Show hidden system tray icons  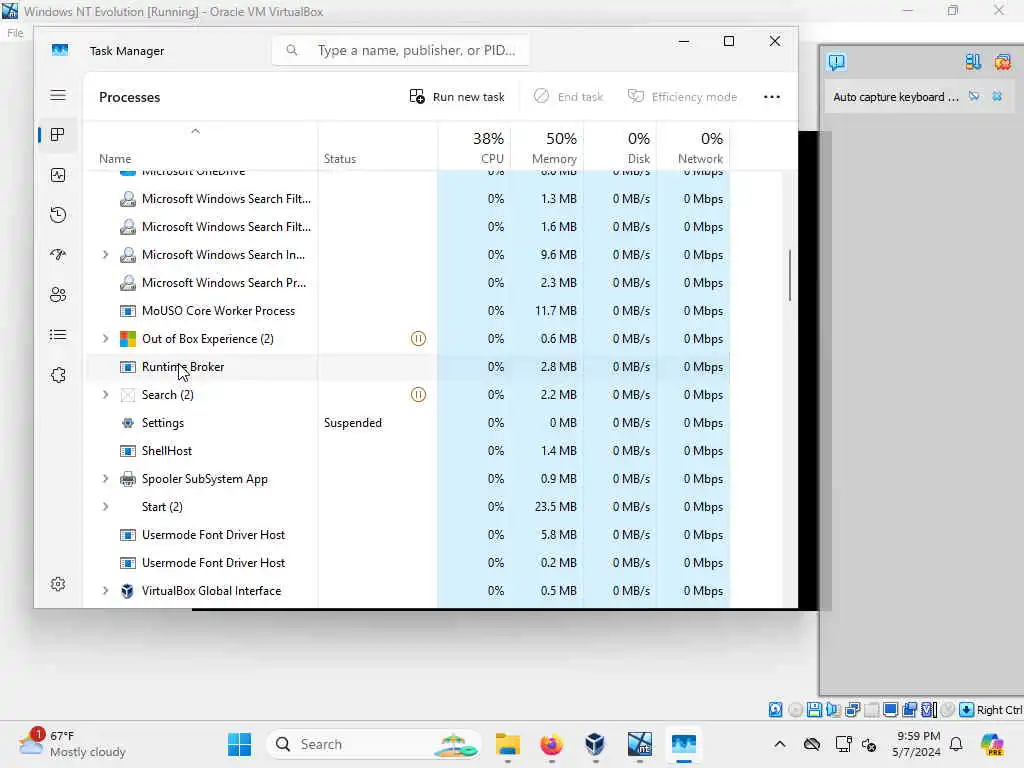click(x=780, y=744)
